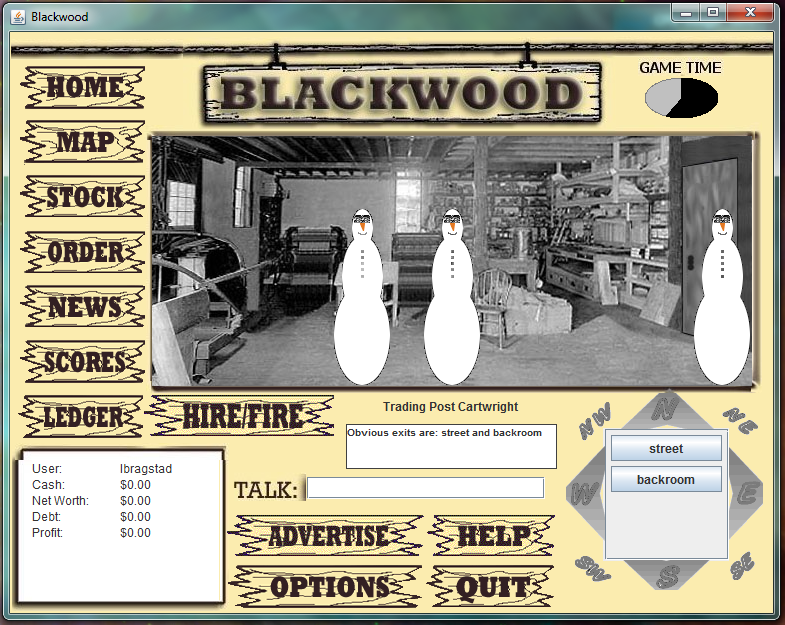Click the QUIT sign
785x625 pixels.
click(x=493, y=586)
